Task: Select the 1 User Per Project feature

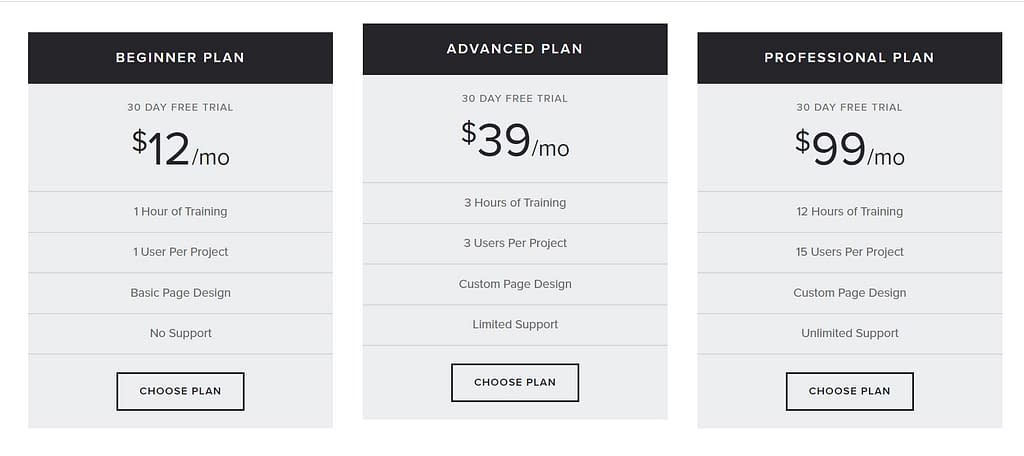Action: pos(180,252)
